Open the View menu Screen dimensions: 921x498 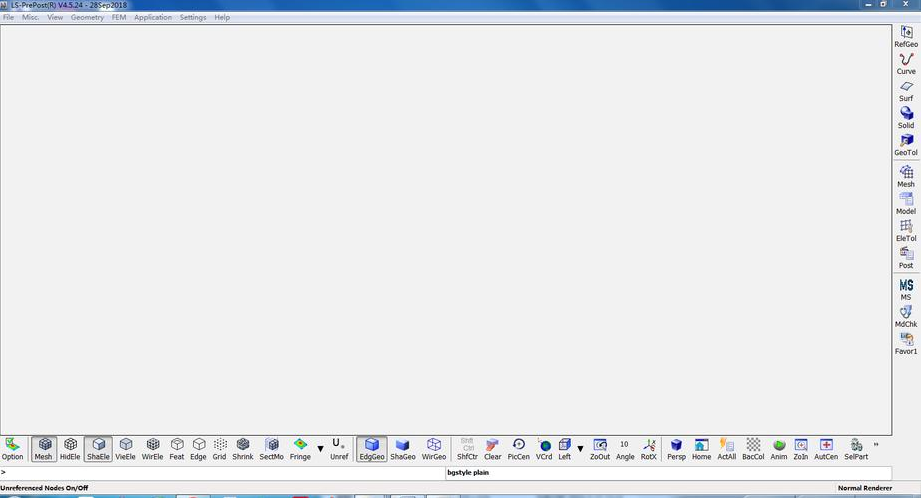(55, 18)
